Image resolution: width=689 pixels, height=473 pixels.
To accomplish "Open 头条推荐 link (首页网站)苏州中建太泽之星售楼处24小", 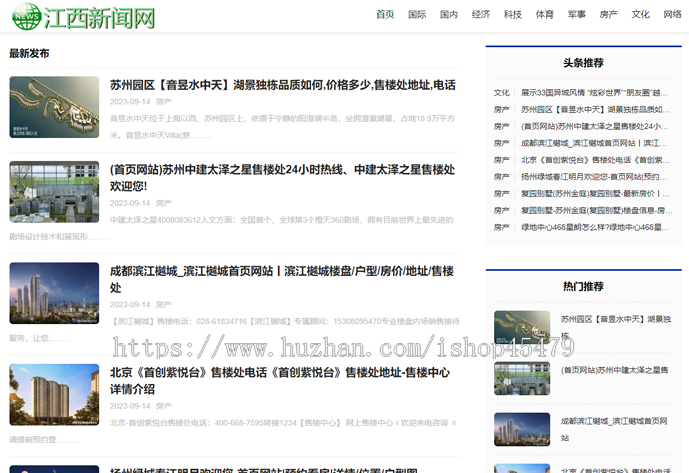I will click(x=595, y=126).
